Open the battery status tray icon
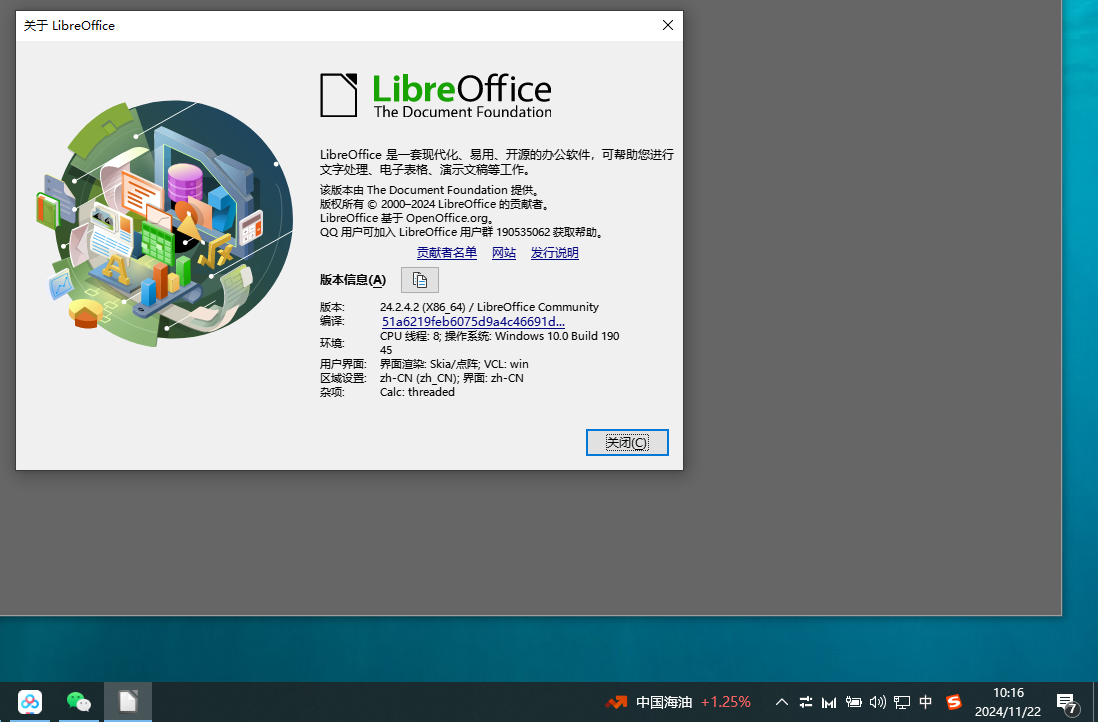The height and width of the screenshot is (722, 1098). coord(853,702)
